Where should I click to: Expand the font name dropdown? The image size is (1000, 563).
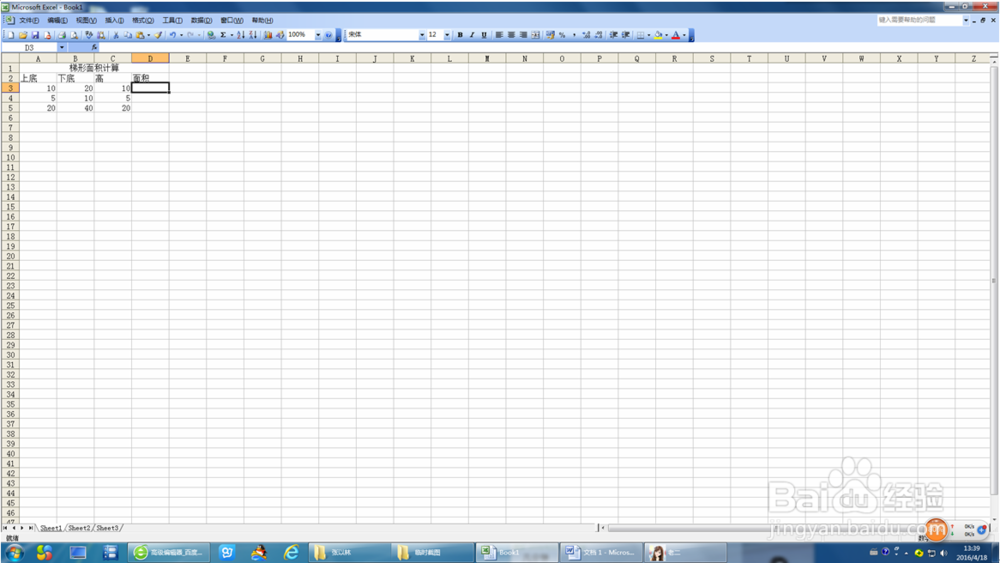coord(422,35)
